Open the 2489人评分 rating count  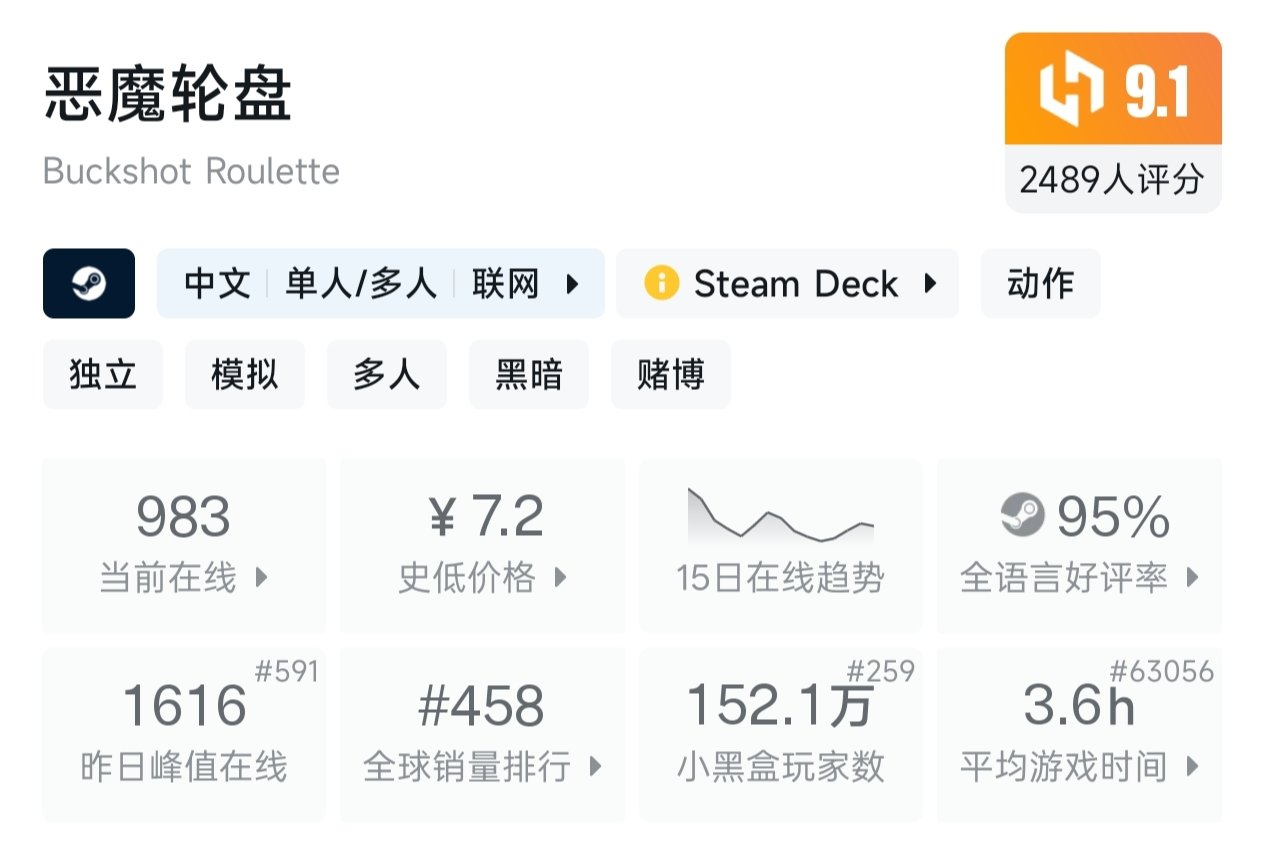[x=1112, y=180]
